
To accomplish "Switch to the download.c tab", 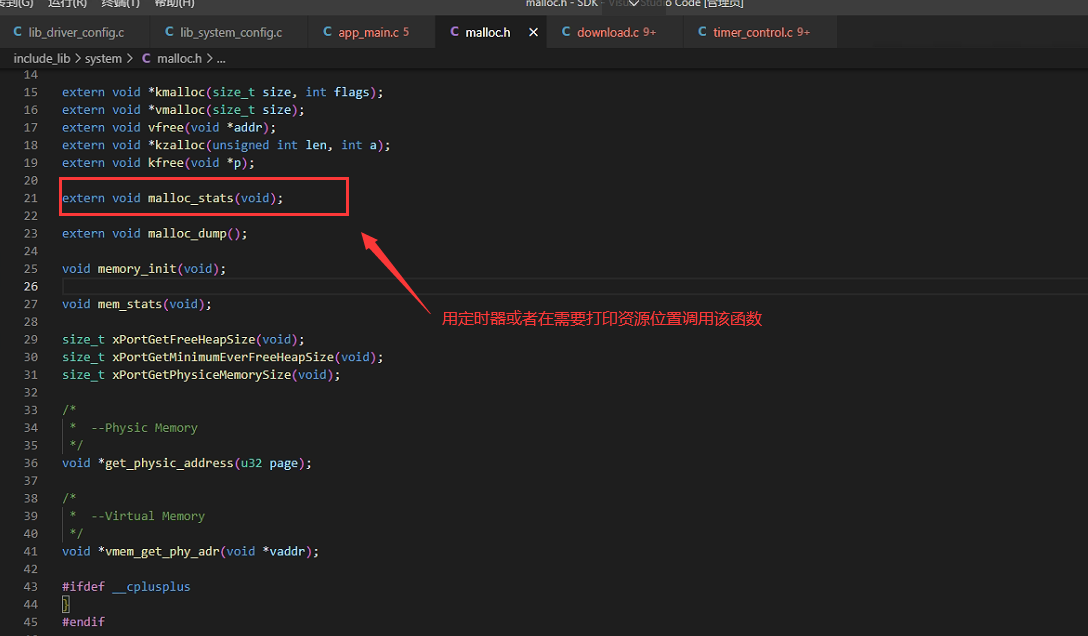I will pyautogui.click(x=616, y=33).
